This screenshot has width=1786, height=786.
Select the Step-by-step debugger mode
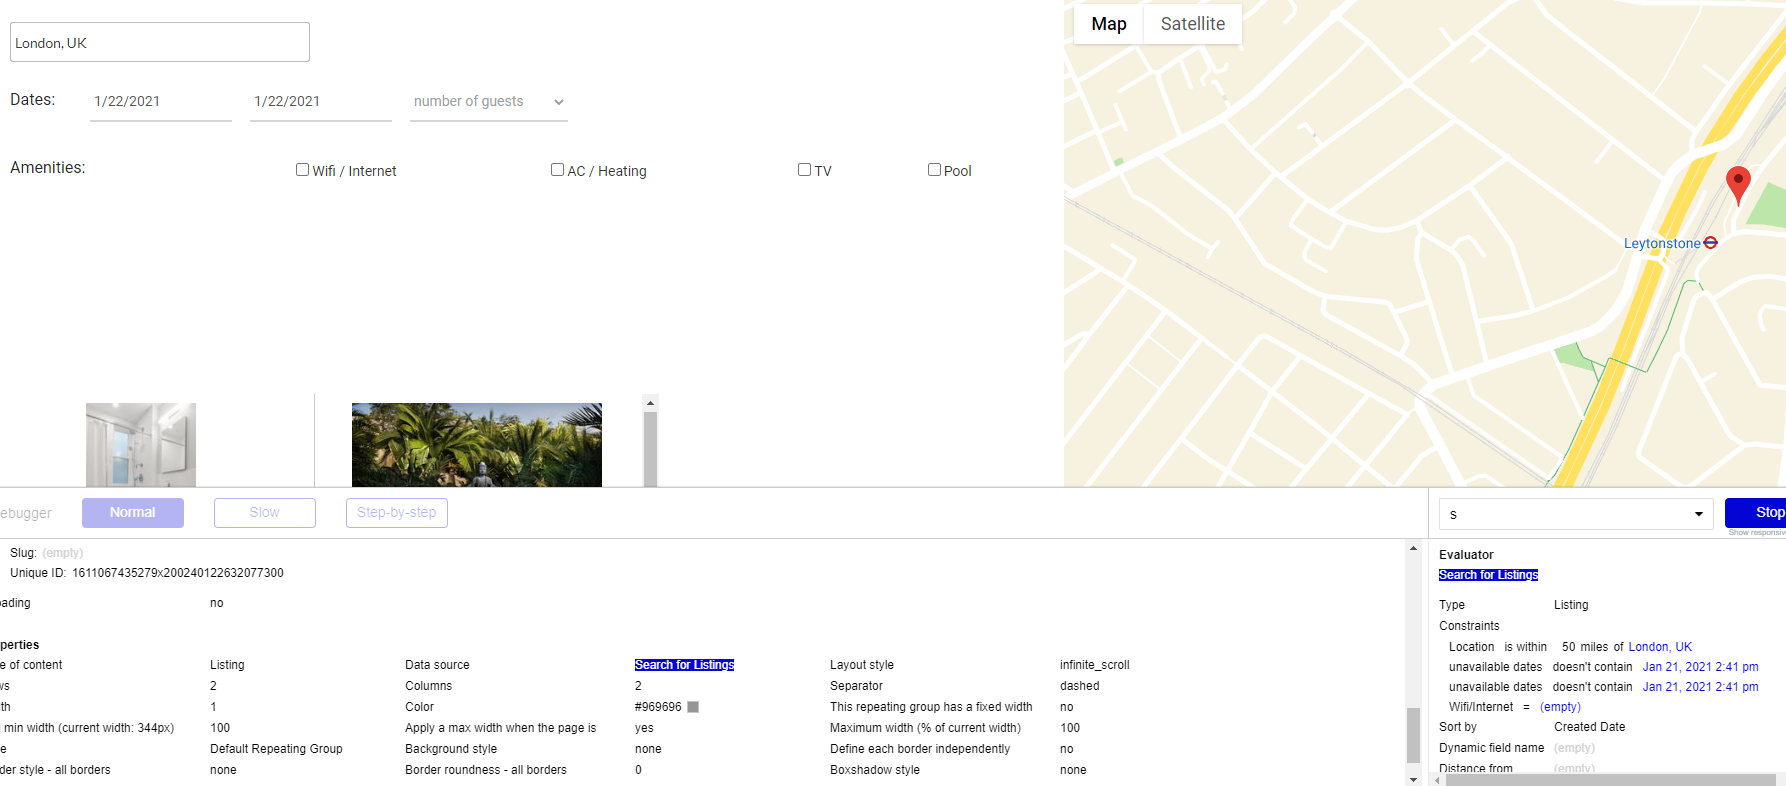pos(397,513)
